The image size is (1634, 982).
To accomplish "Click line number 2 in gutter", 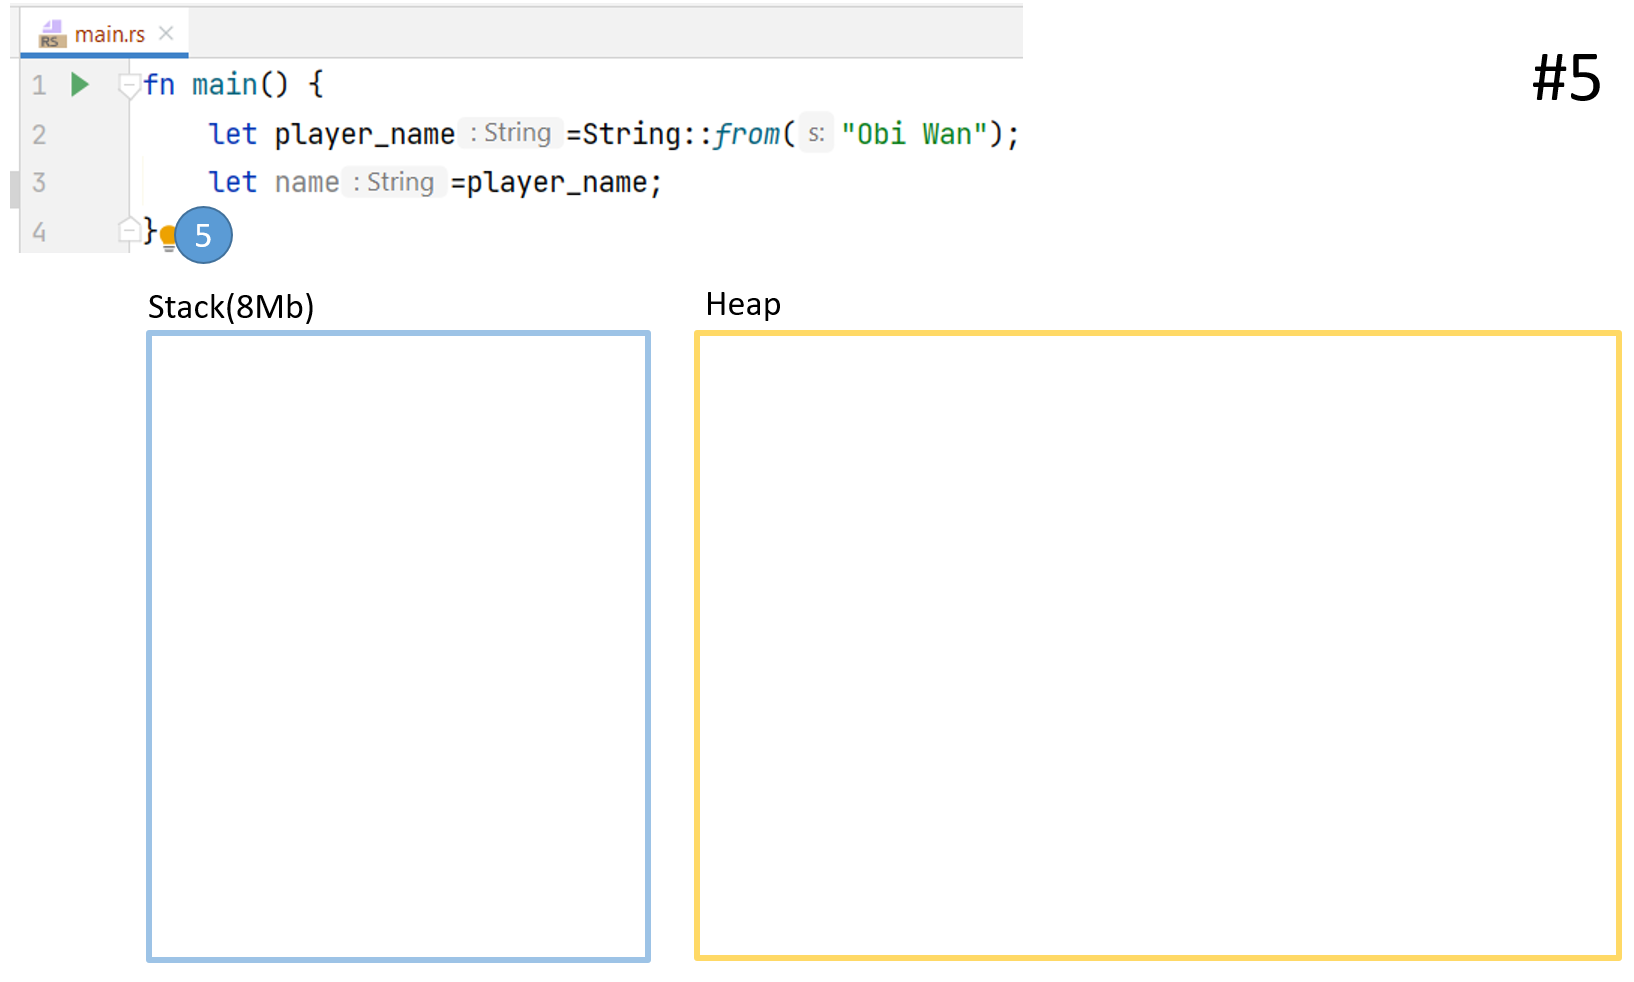I will coord(39,134).
